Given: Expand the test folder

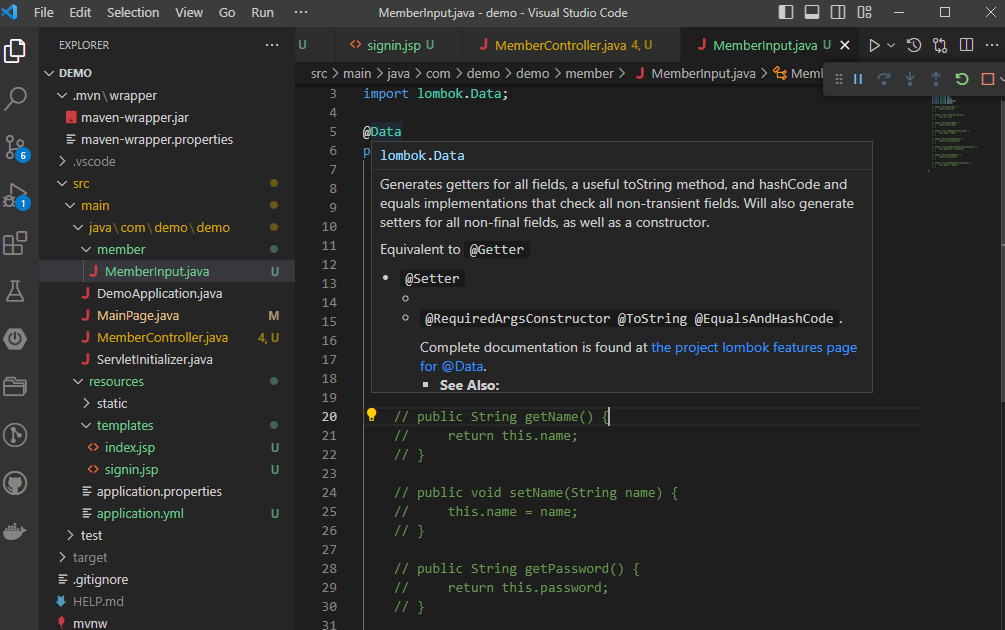Looking at the screenshot, I should point(70,535).
